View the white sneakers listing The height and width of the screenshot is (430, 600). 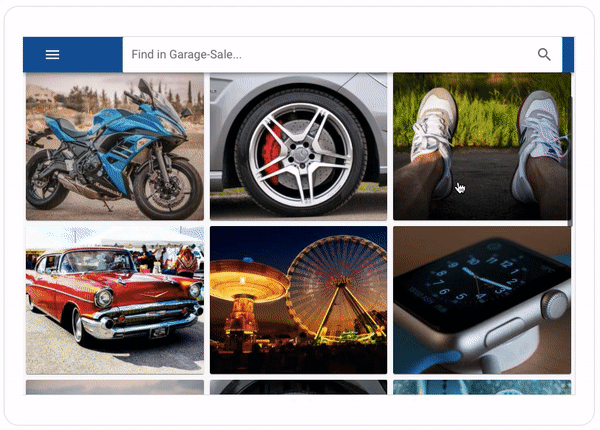pos(482,147)
